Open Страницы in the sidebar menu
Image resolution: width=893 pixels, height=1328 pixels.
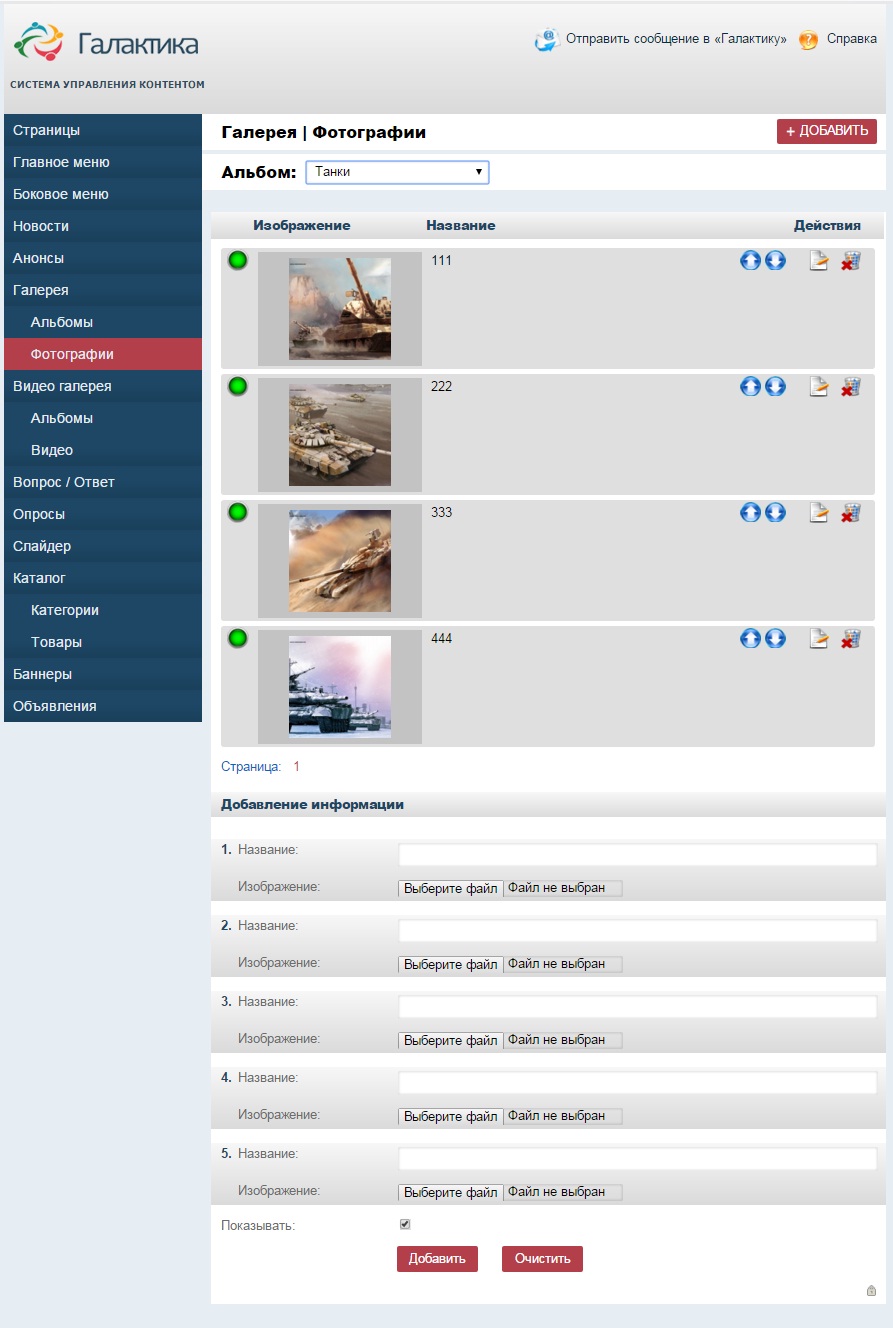pos(103,130)
